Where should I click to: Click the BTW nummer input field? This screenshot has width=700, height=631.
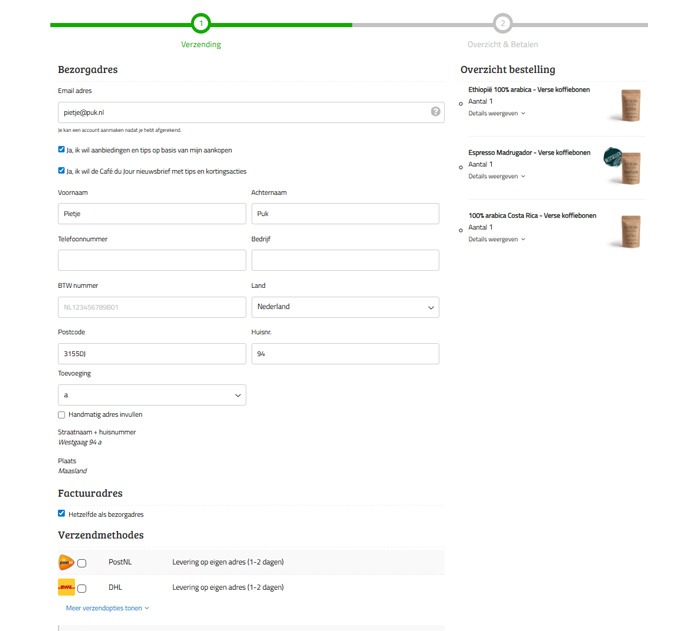pos(152,307)
